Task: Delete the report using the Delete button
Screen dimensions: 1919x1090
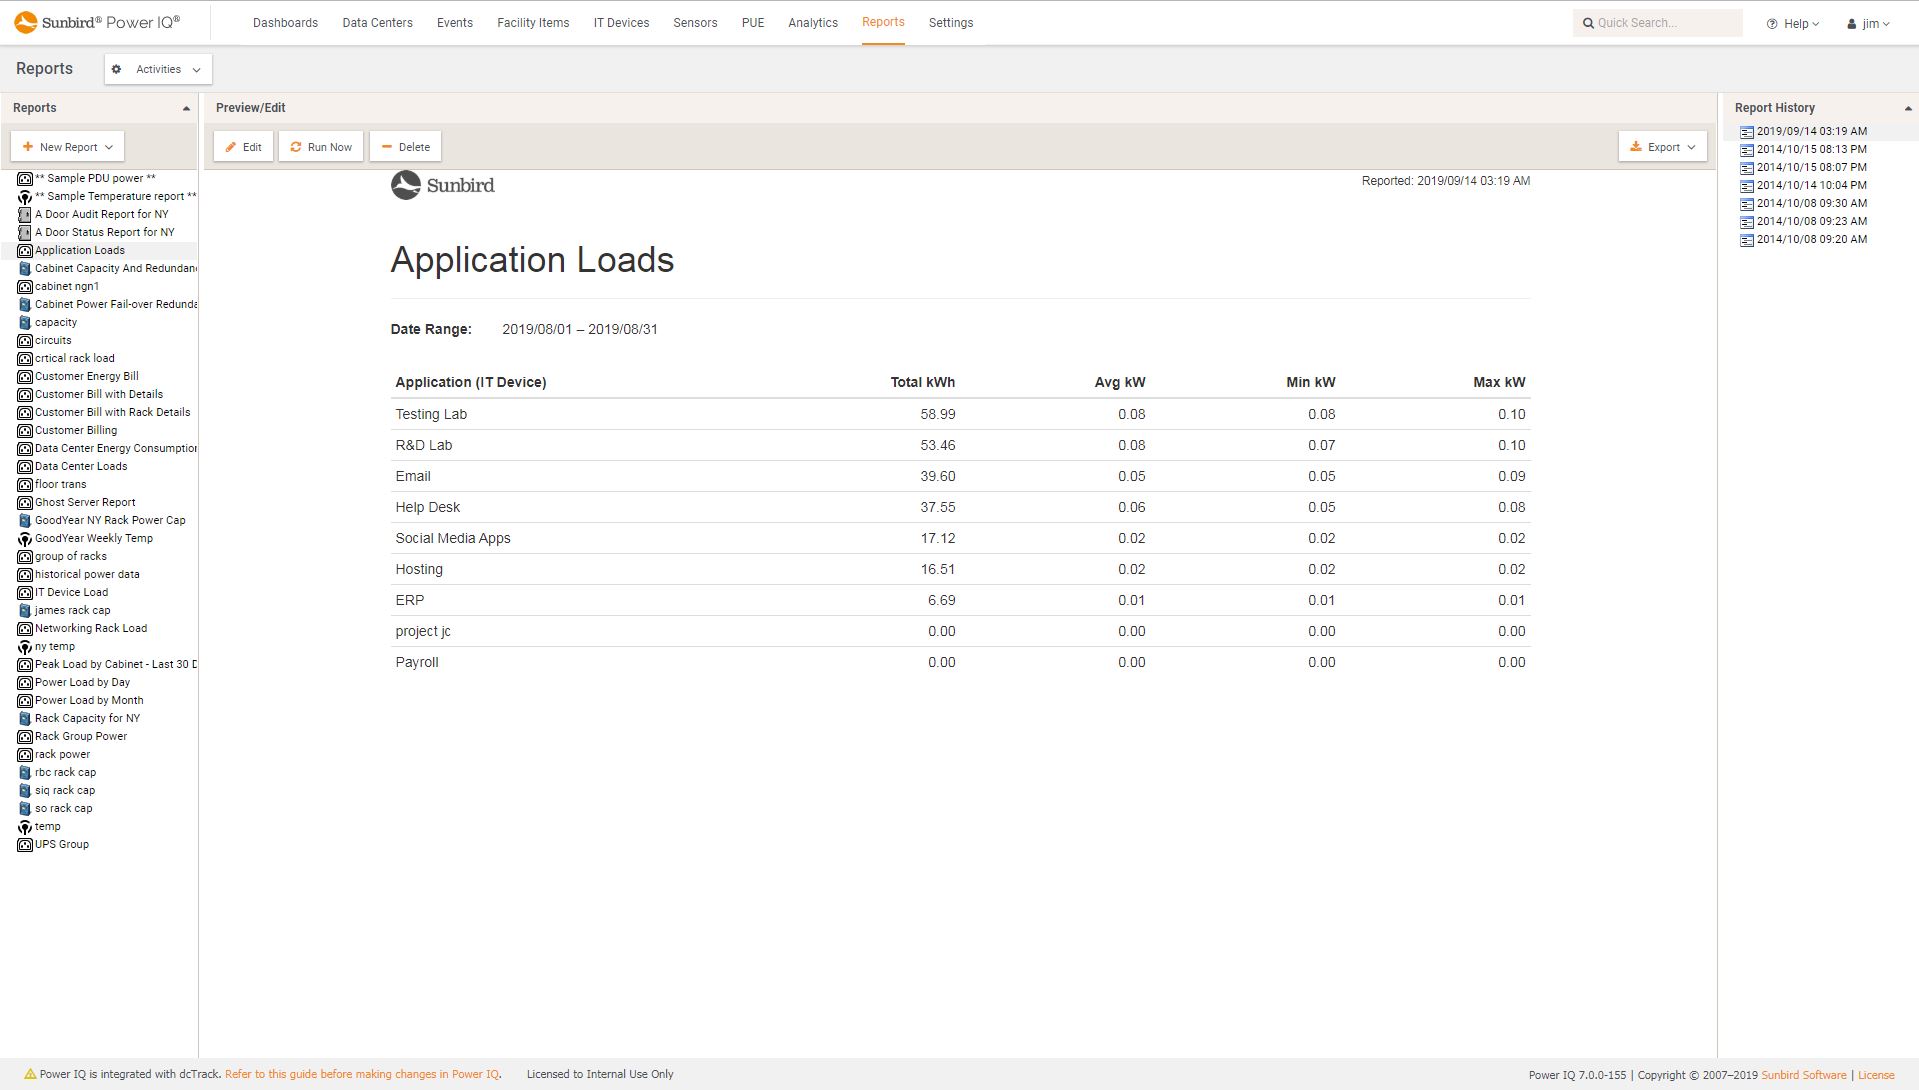Action: [405, 146]
